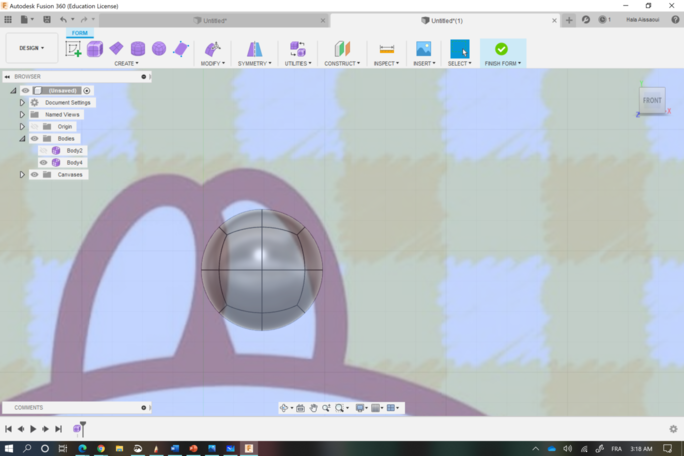Toggle visibility of Body4
This screenshot has width=684, height=456.
[x=44, y=162]
